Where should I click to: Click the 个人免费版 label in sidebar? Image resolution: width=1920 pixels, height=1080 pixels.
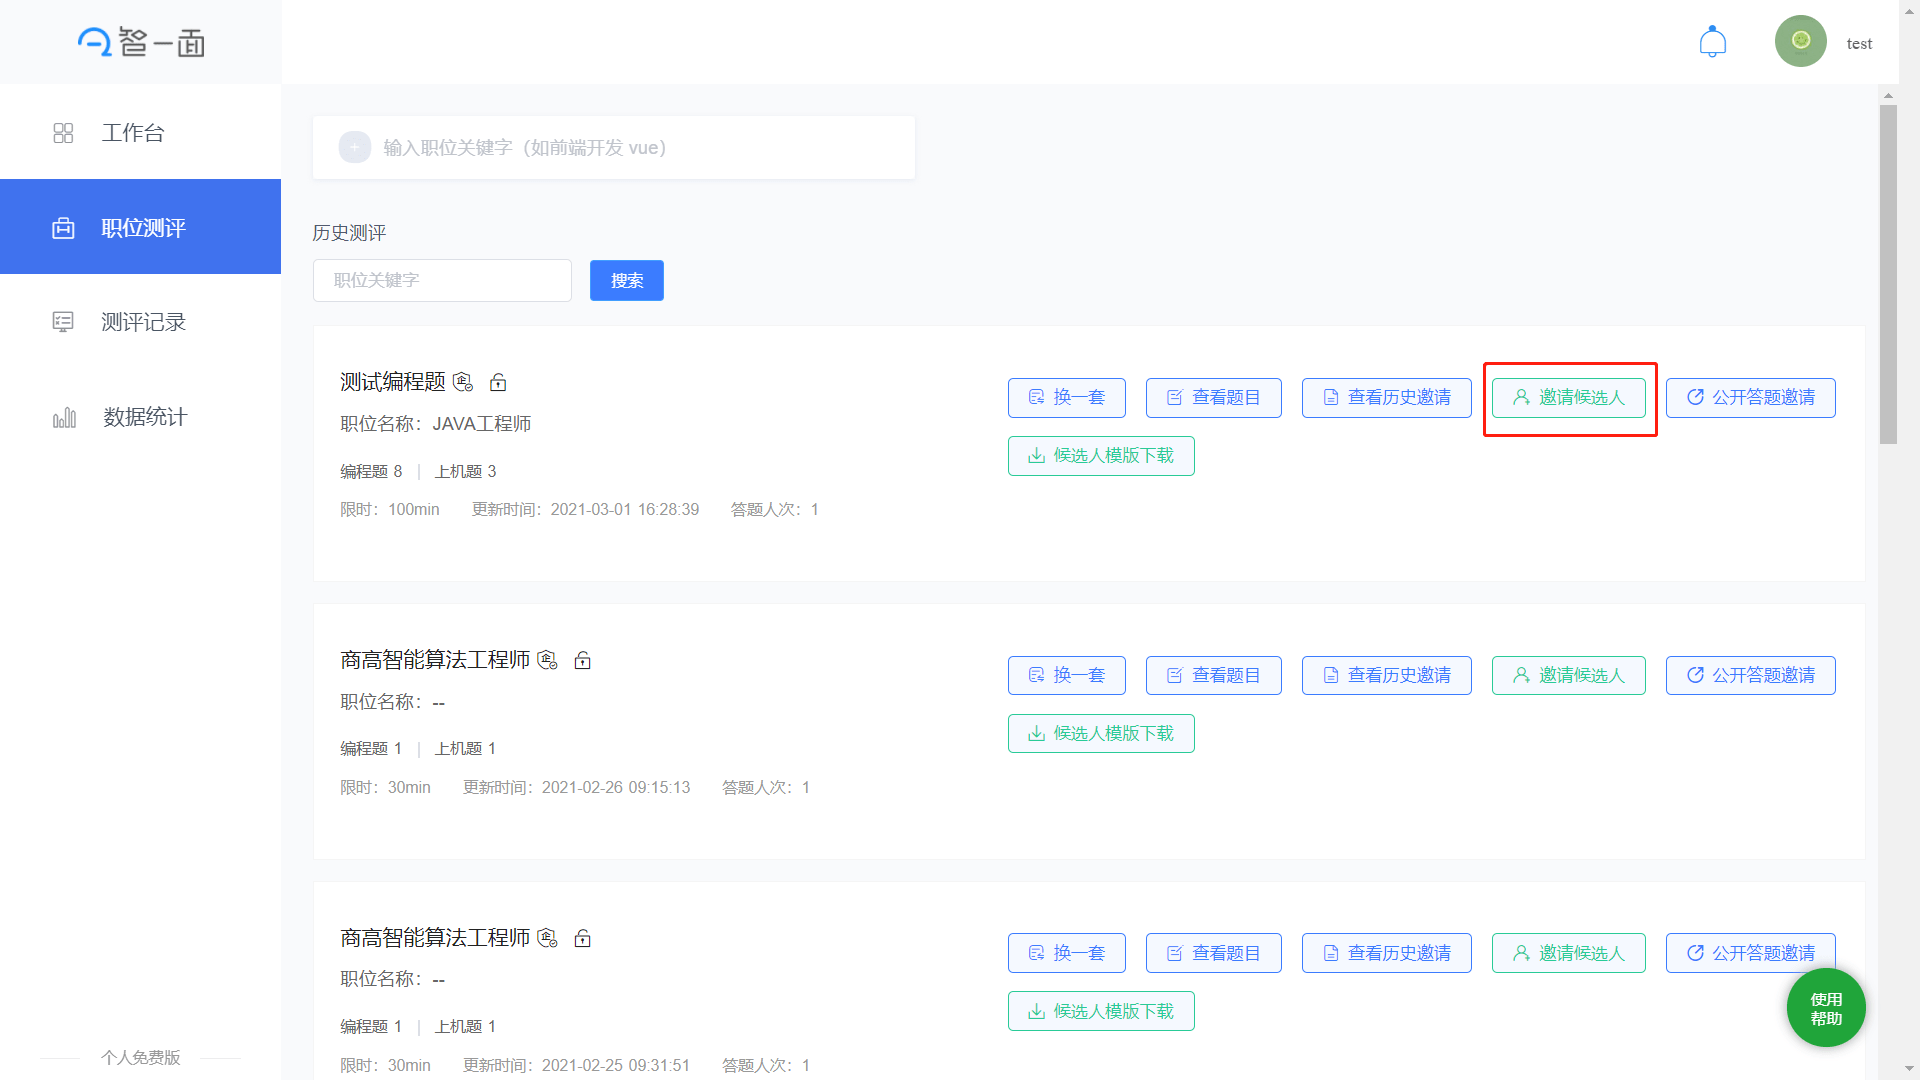140,1057
